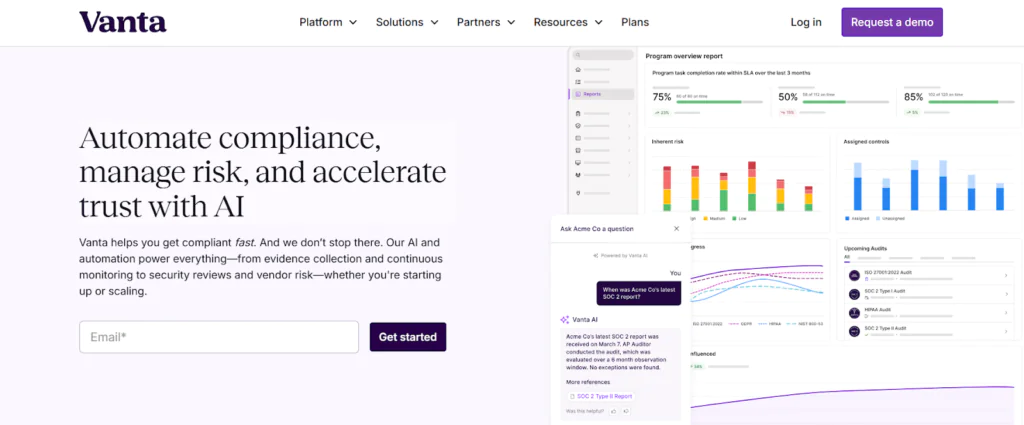
Task: Click the red 15% trend badge
Action: tap(788, 112)
